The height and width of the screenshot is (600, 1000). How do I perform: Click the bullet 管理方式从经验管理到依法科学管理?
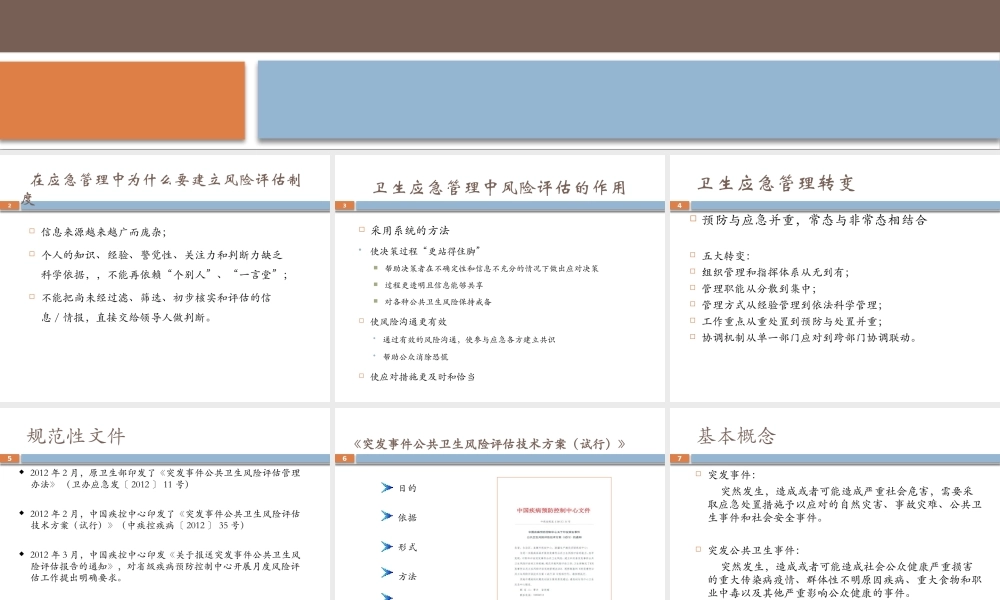792,305
